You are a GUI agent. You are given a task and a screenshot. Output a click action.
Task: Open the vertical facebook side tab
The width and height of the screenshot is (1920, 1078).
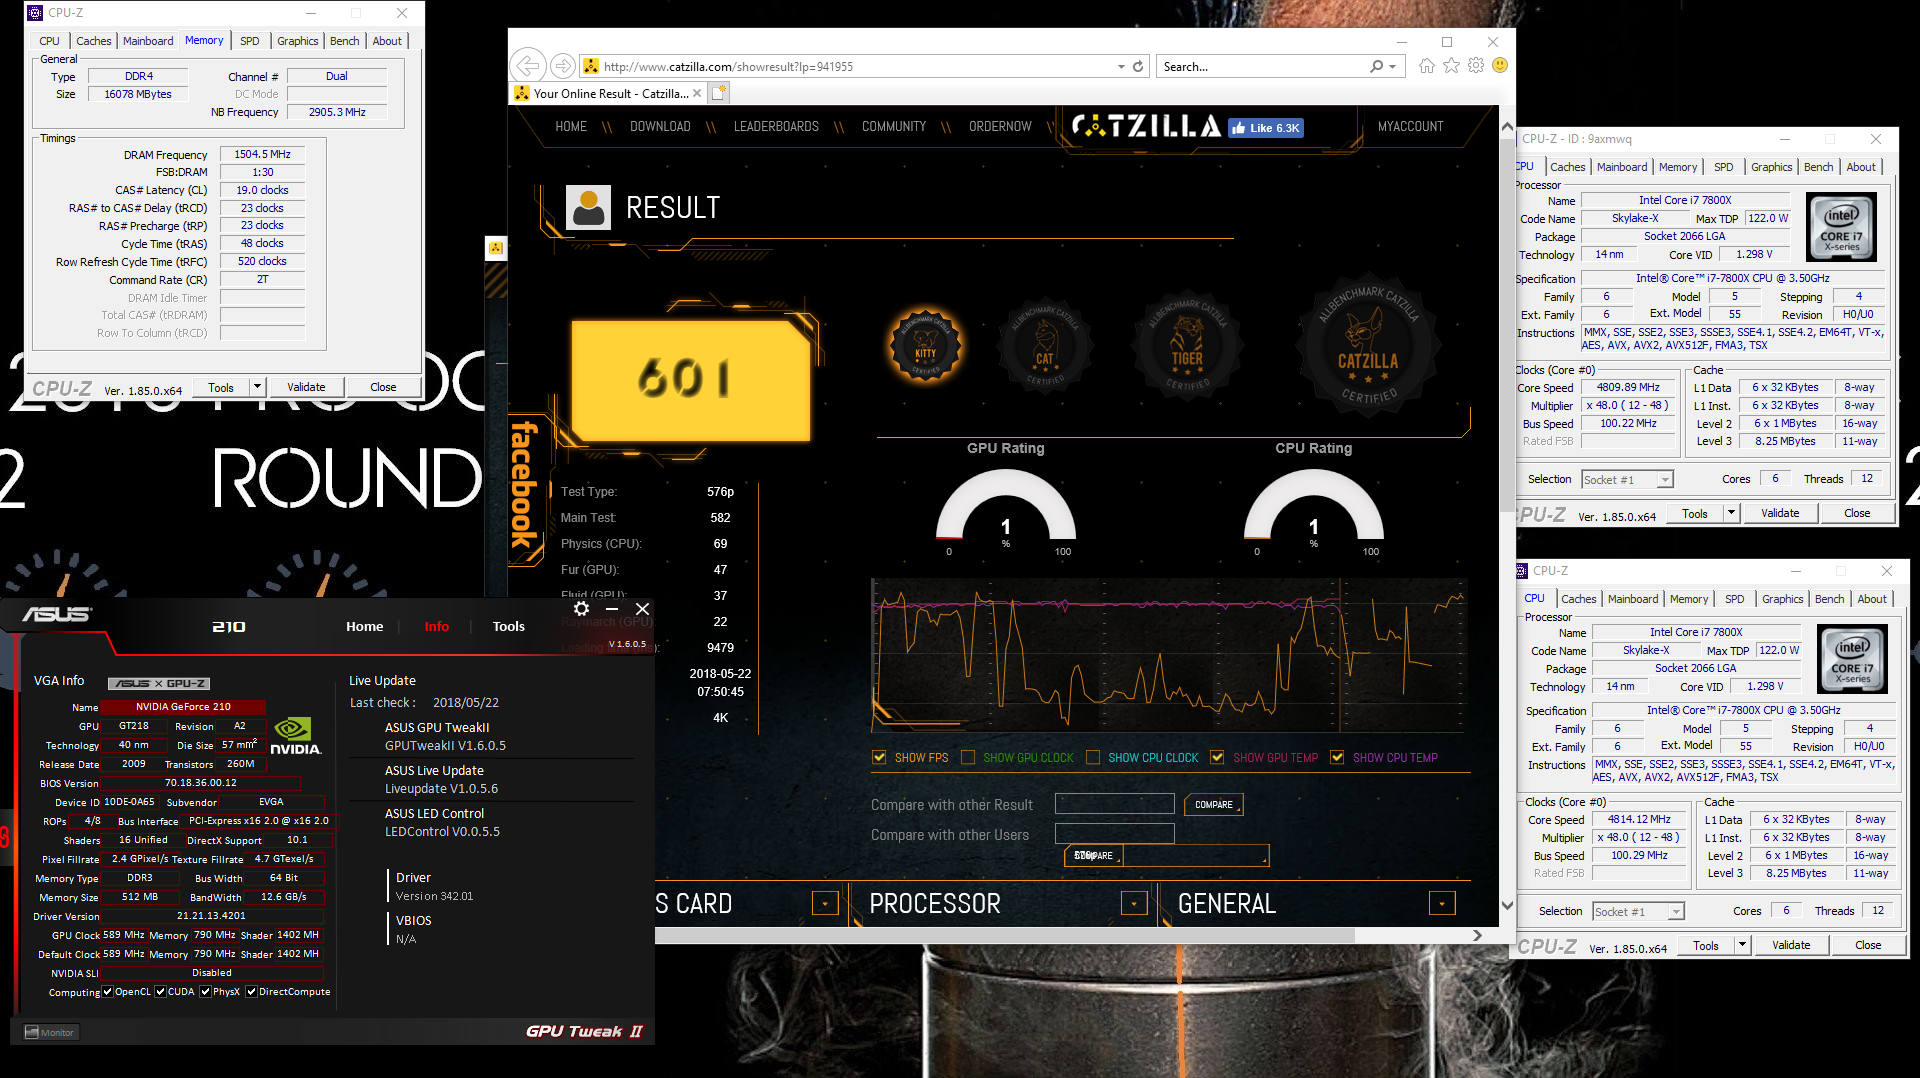[x=525, y=485]
